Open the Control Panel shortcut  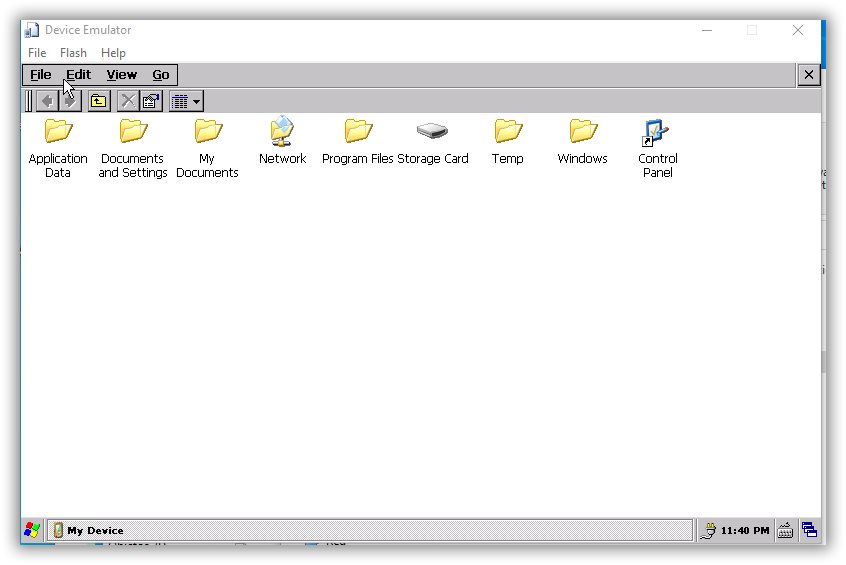click(x=657, y=148)
